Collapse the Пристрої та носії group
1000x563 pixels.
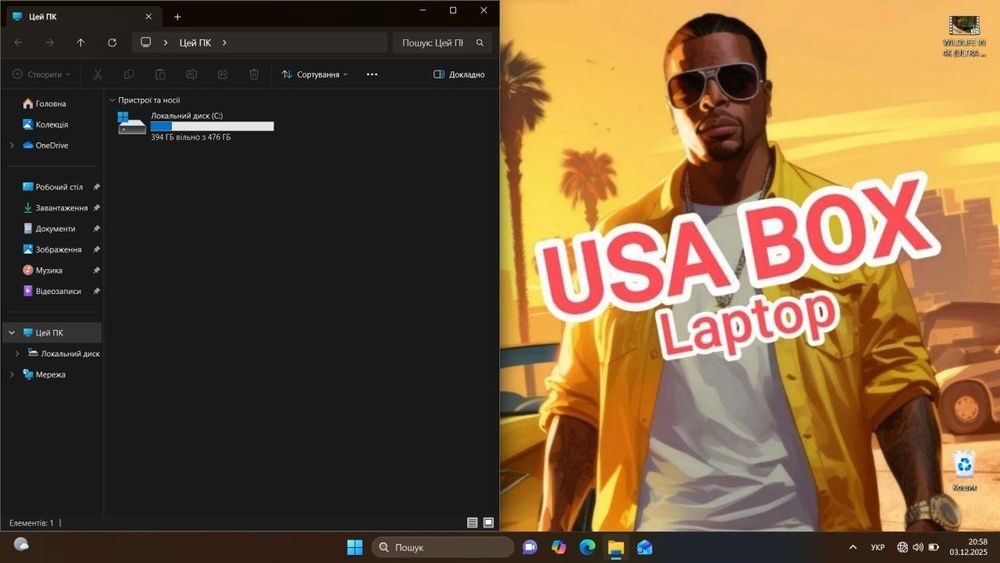(x=112, y=100)
